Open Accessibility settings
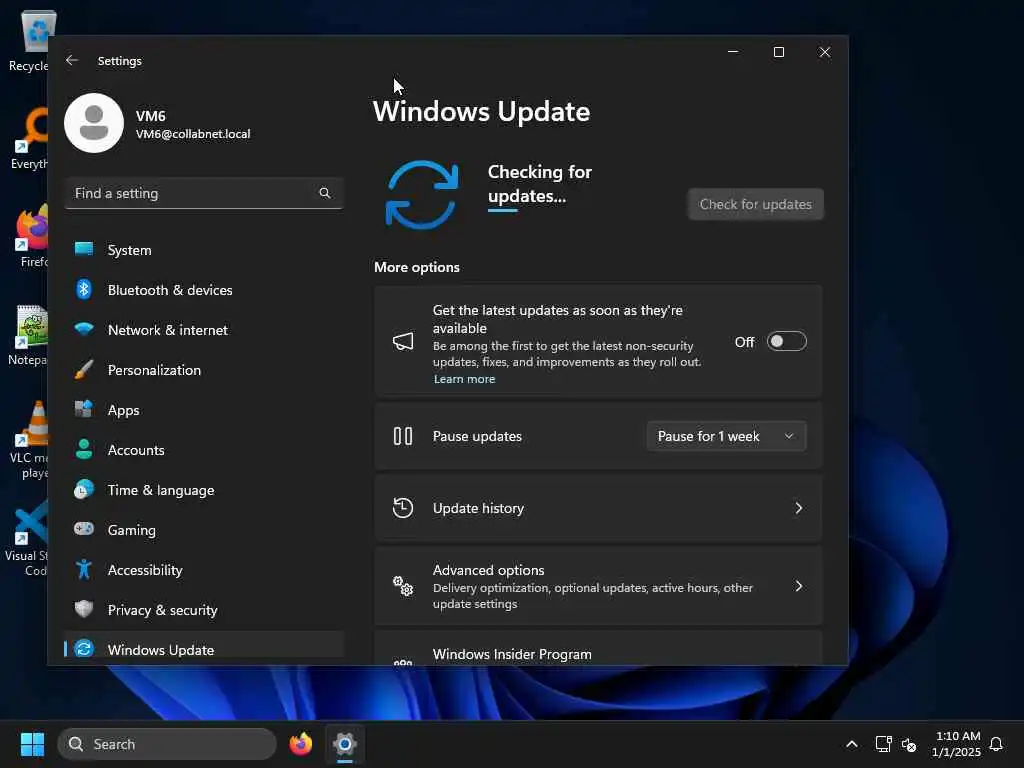Image resolution: width=1024 pixels, height=768 pixels. coord(204,569)
